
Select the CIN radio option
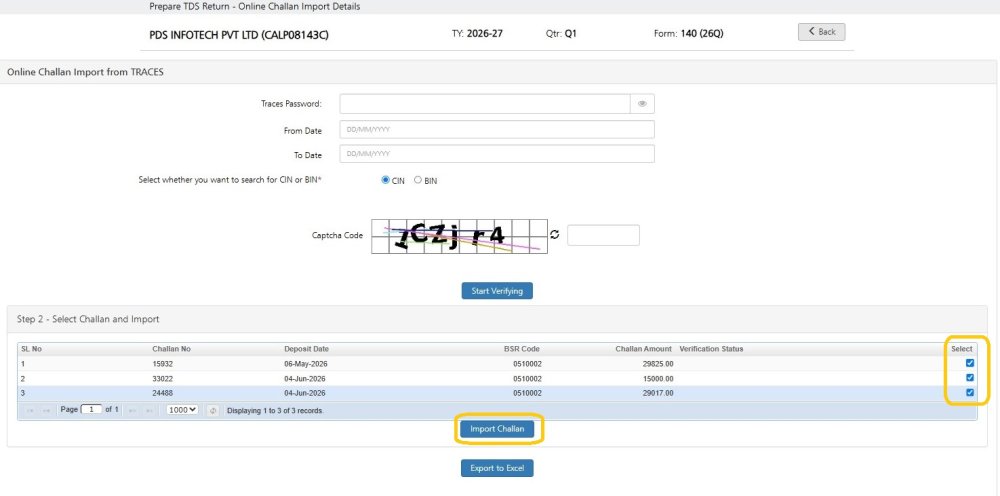point(385,180)
